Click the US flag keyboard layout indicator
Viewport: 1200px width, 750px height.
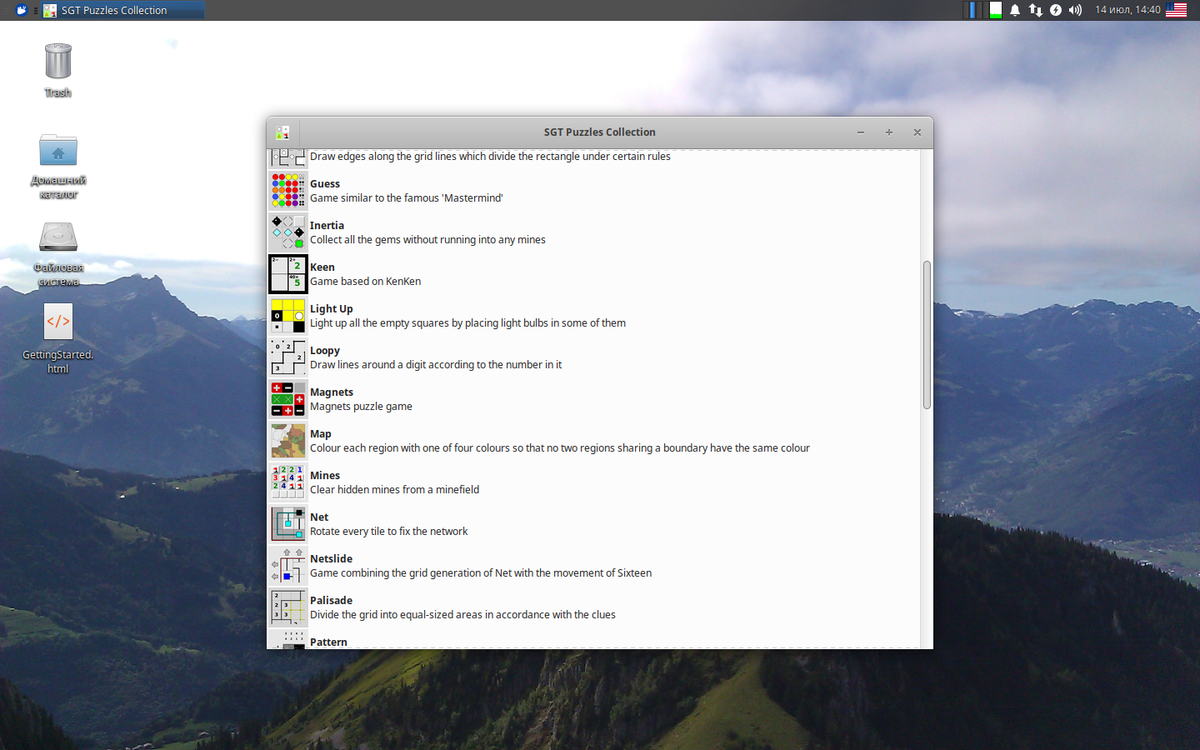[x=1176, y=10]
